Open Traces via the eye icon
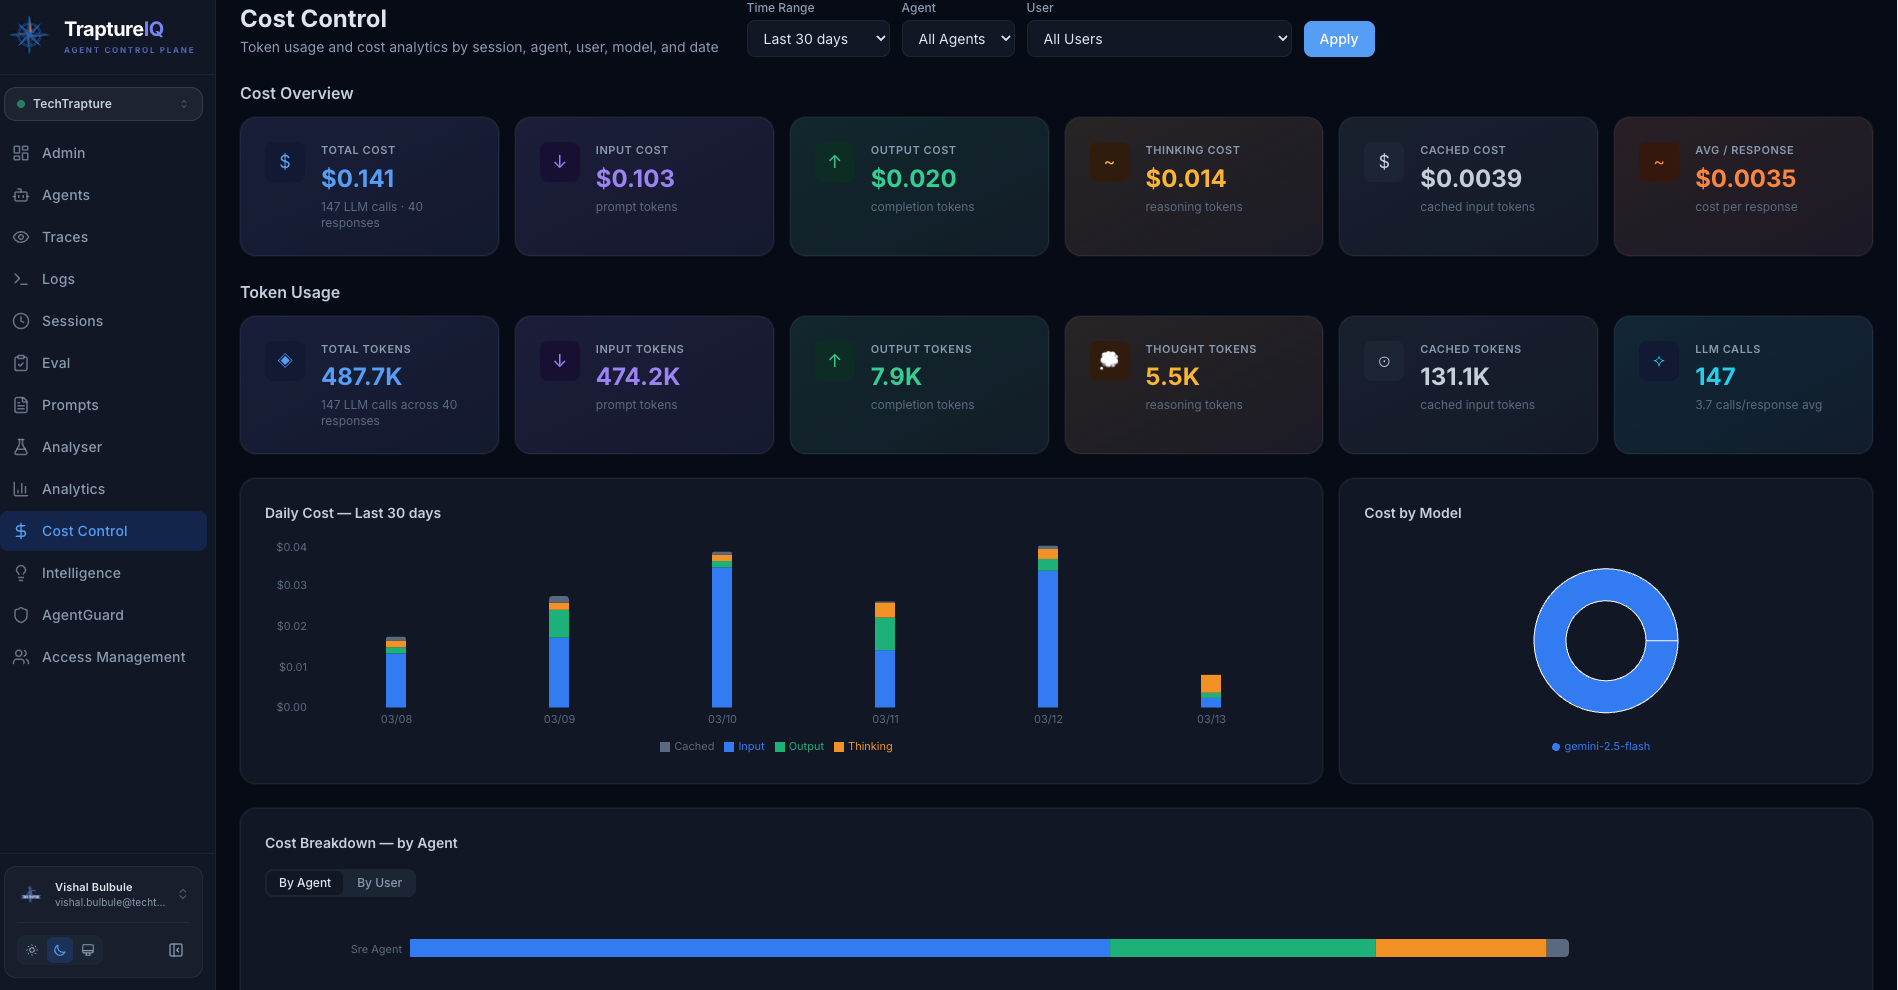This screenshot has height=990, width=1898. pyautogui.click(x=21, y=237)
